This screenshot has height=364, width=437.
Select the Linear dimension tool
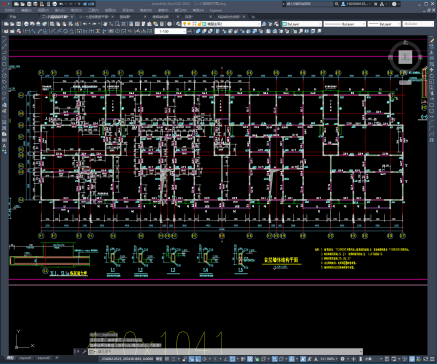pyautogui.click(x=27, y=31)
